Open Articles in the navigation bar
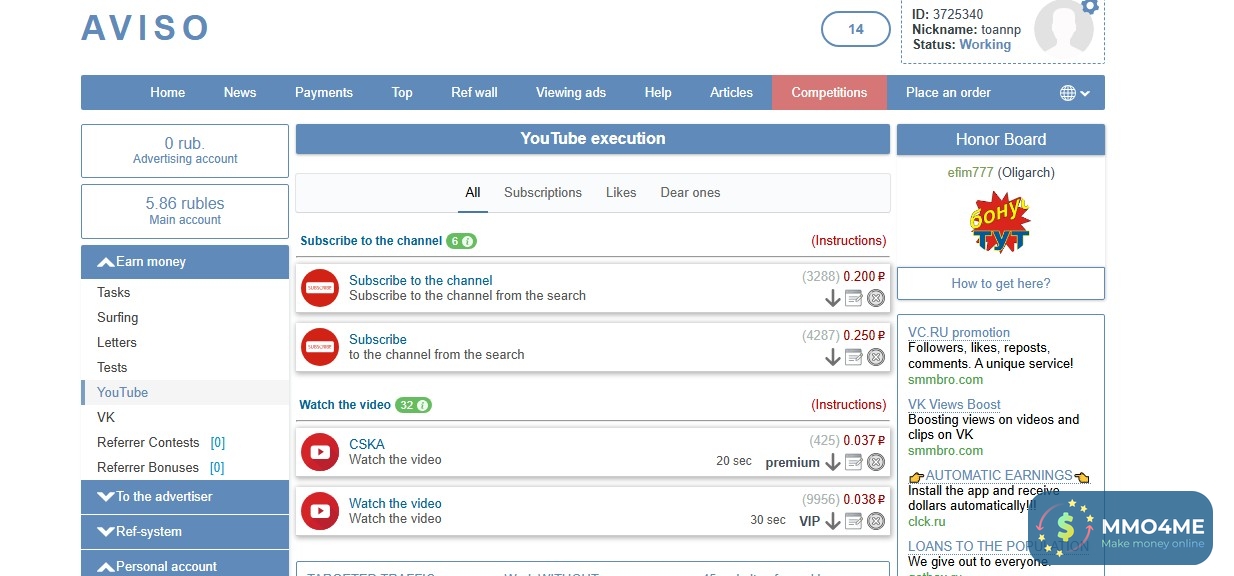This screenshot has width=1234, height=576. point(731,92)
